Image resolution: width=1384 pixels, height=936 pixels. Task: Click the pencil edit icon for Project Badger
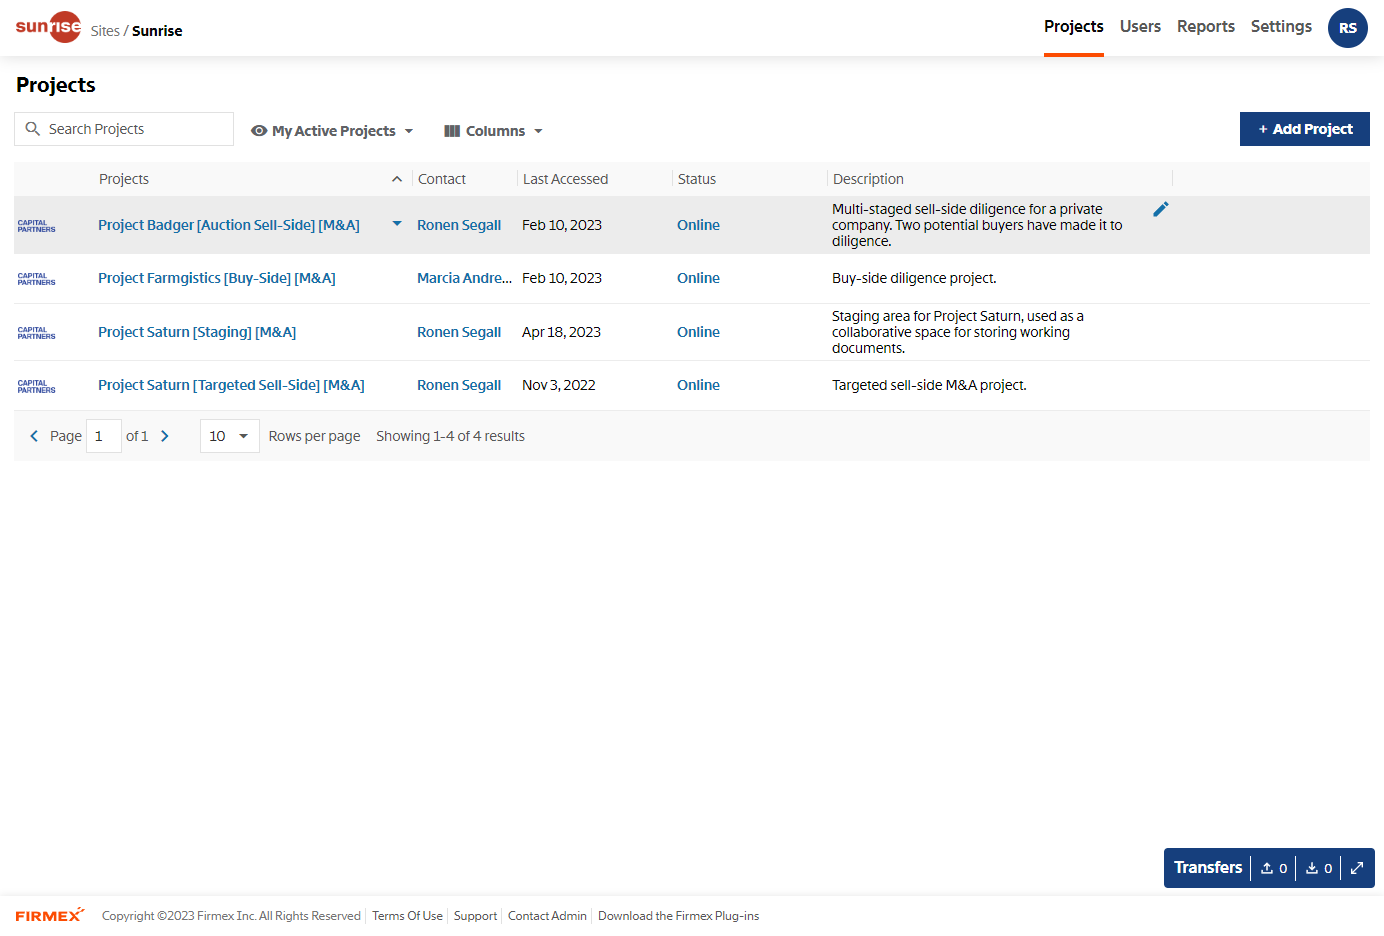click(x=1160, y=209)
